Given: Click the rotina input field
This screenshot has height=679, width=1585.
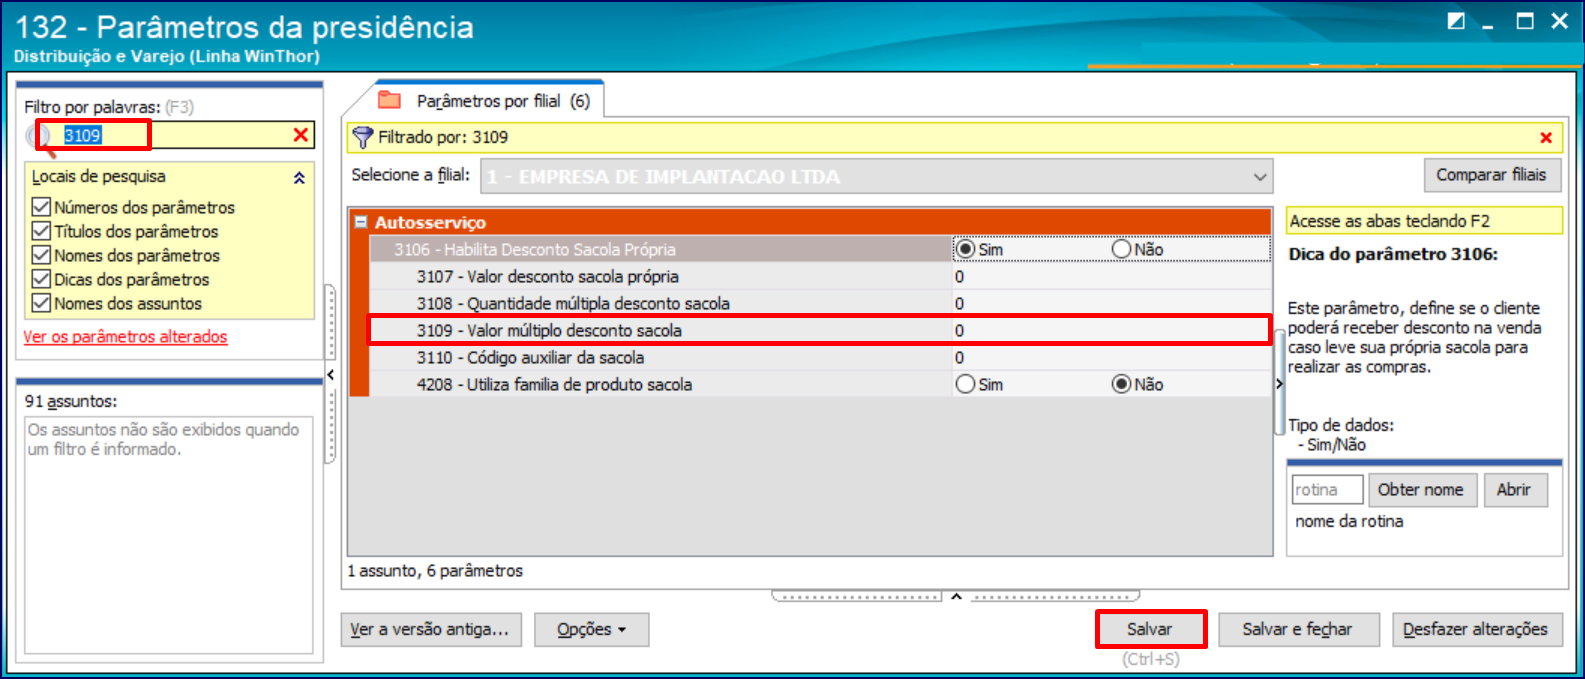Looking at the screenshot, I should pyautogui.click(x=1327, y=490).
